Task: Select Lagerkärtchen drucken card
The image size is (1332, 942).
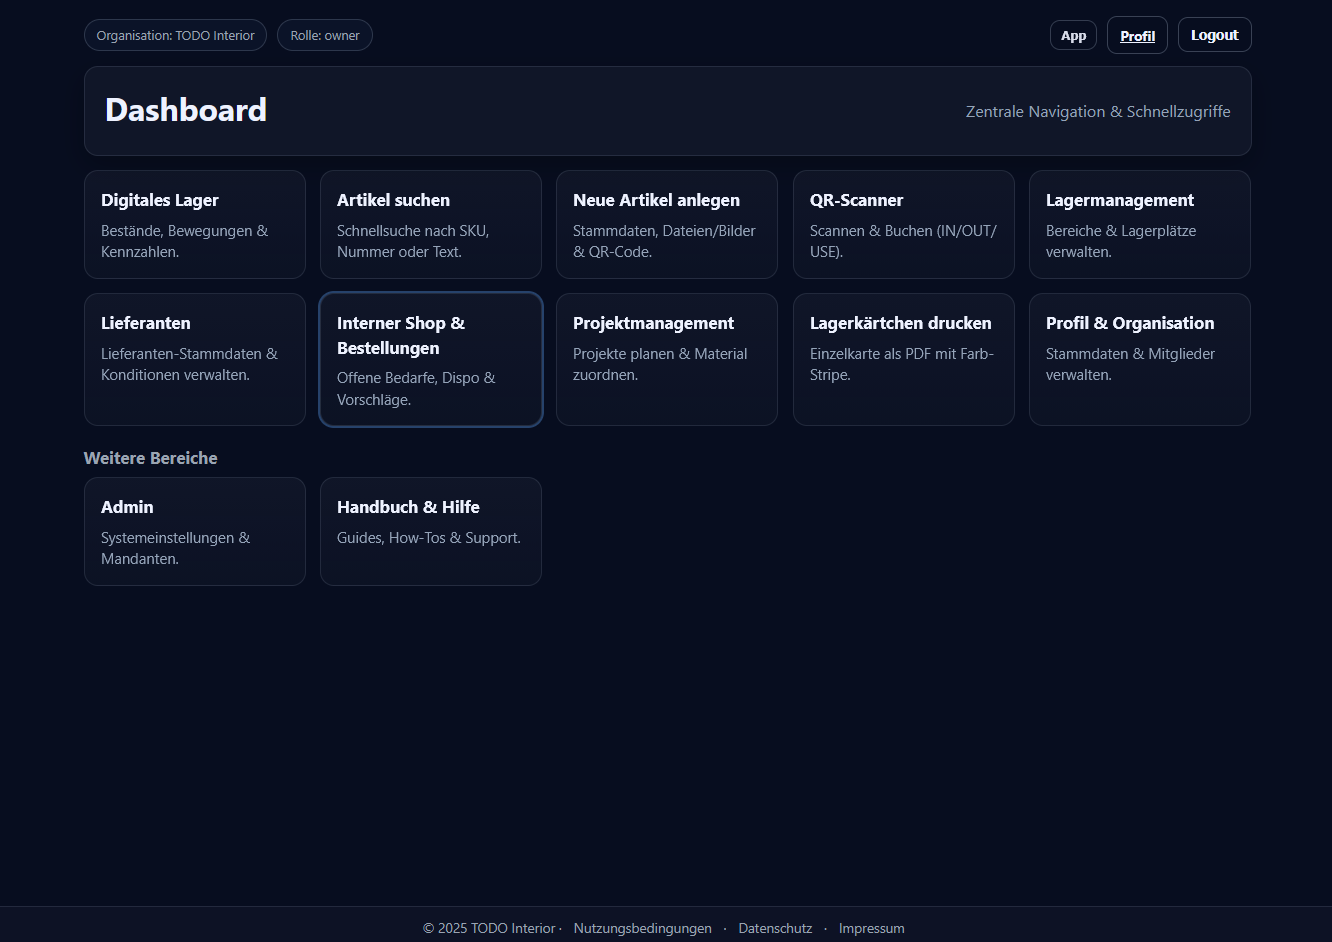Action: pyautogui.click(x=903, y=359)
